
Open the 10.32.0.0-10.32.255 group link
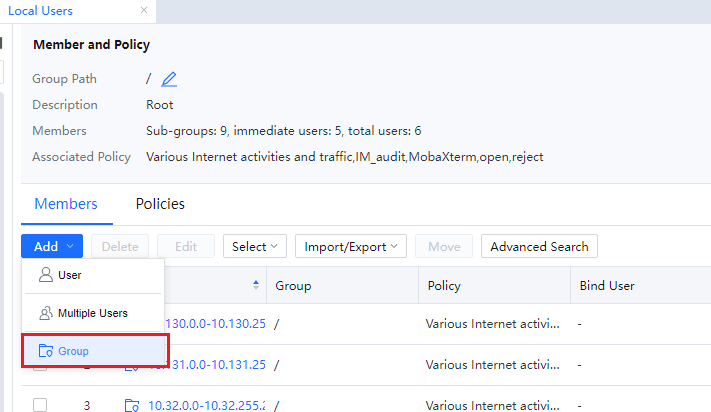[207, 405]
